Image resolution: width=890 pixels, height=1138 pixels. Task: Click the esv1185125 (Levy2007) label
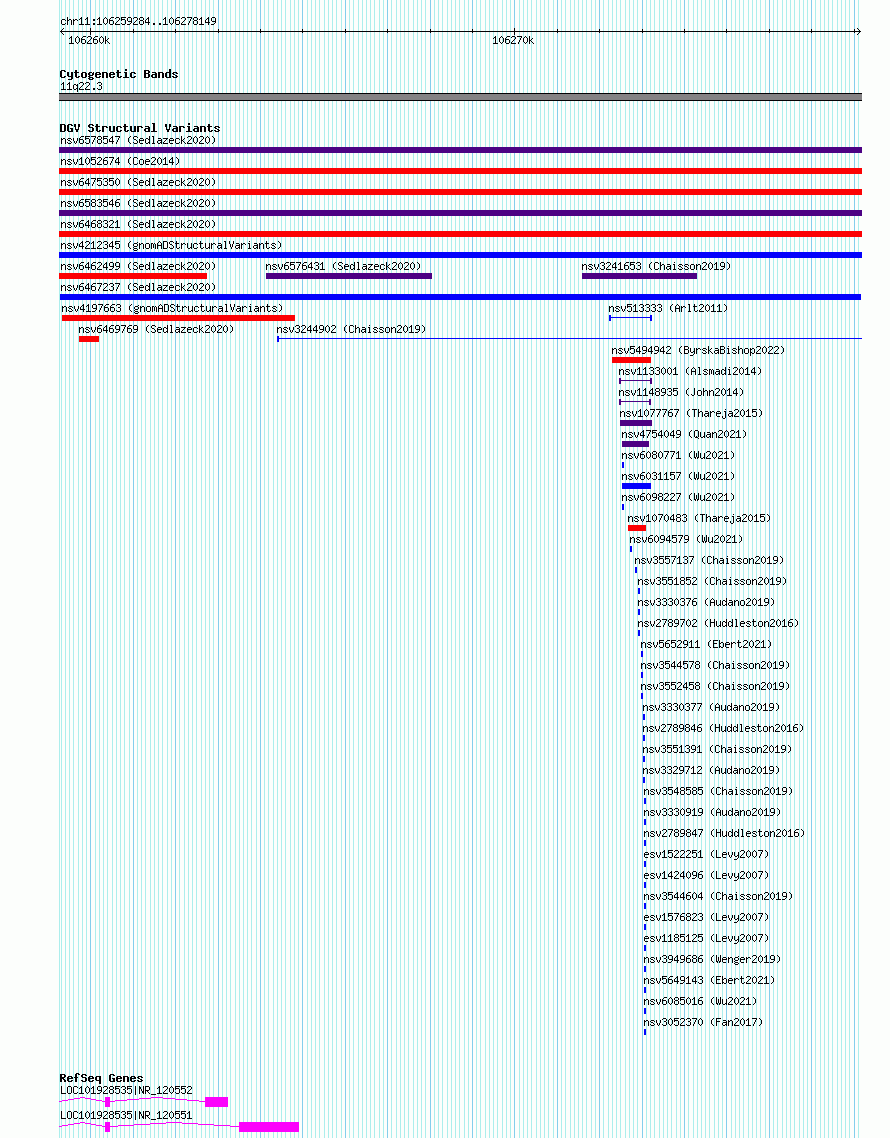706,940
